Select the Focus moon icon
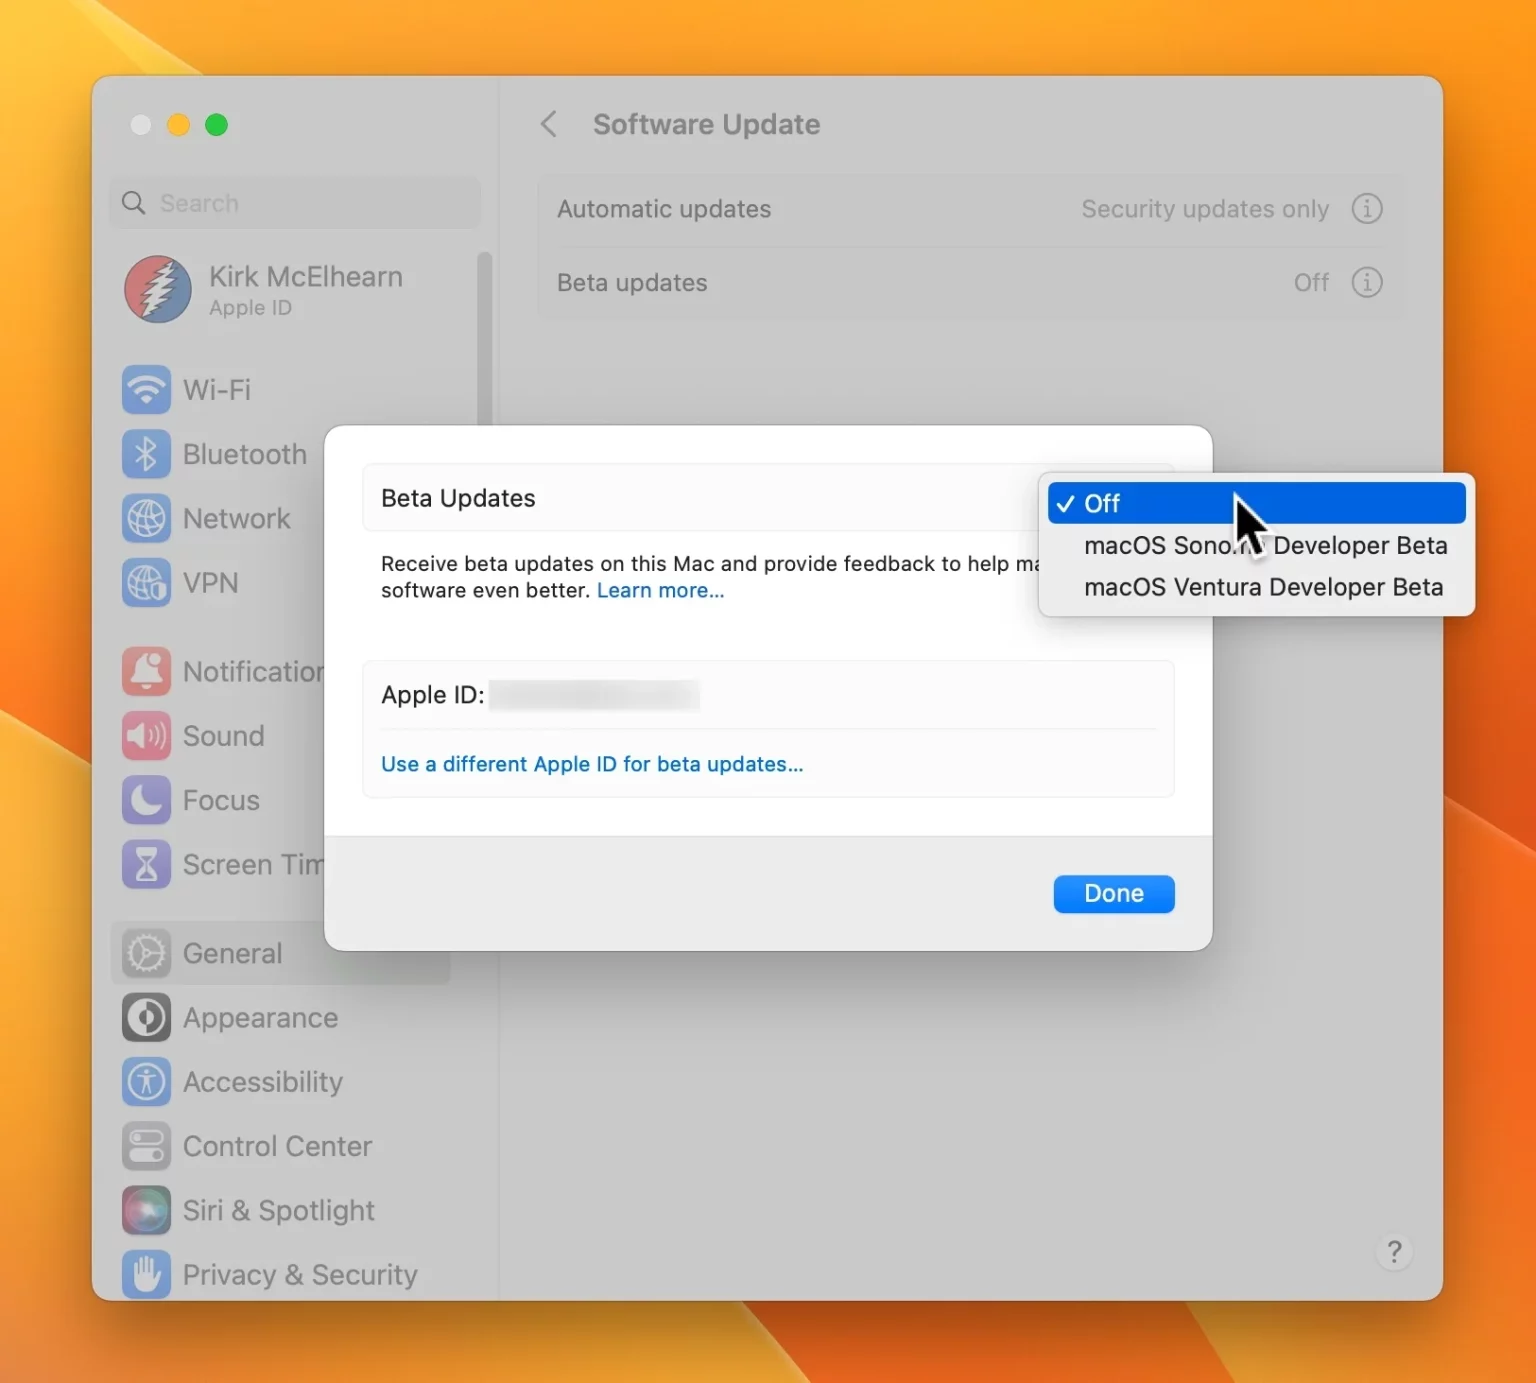 (146, 800)
